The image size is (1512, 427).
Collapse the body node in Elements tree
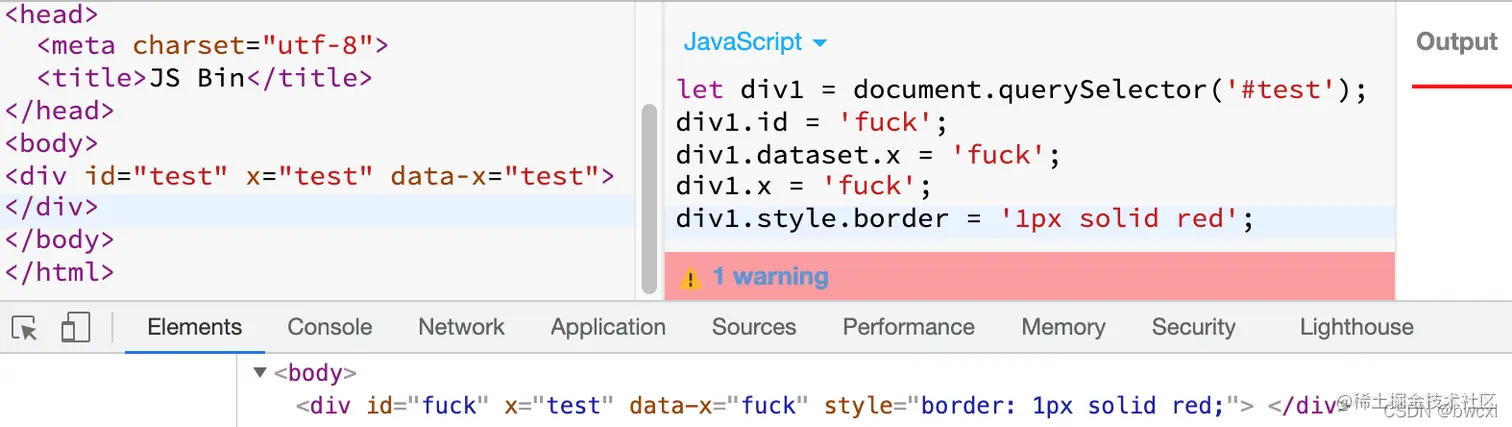260,373
